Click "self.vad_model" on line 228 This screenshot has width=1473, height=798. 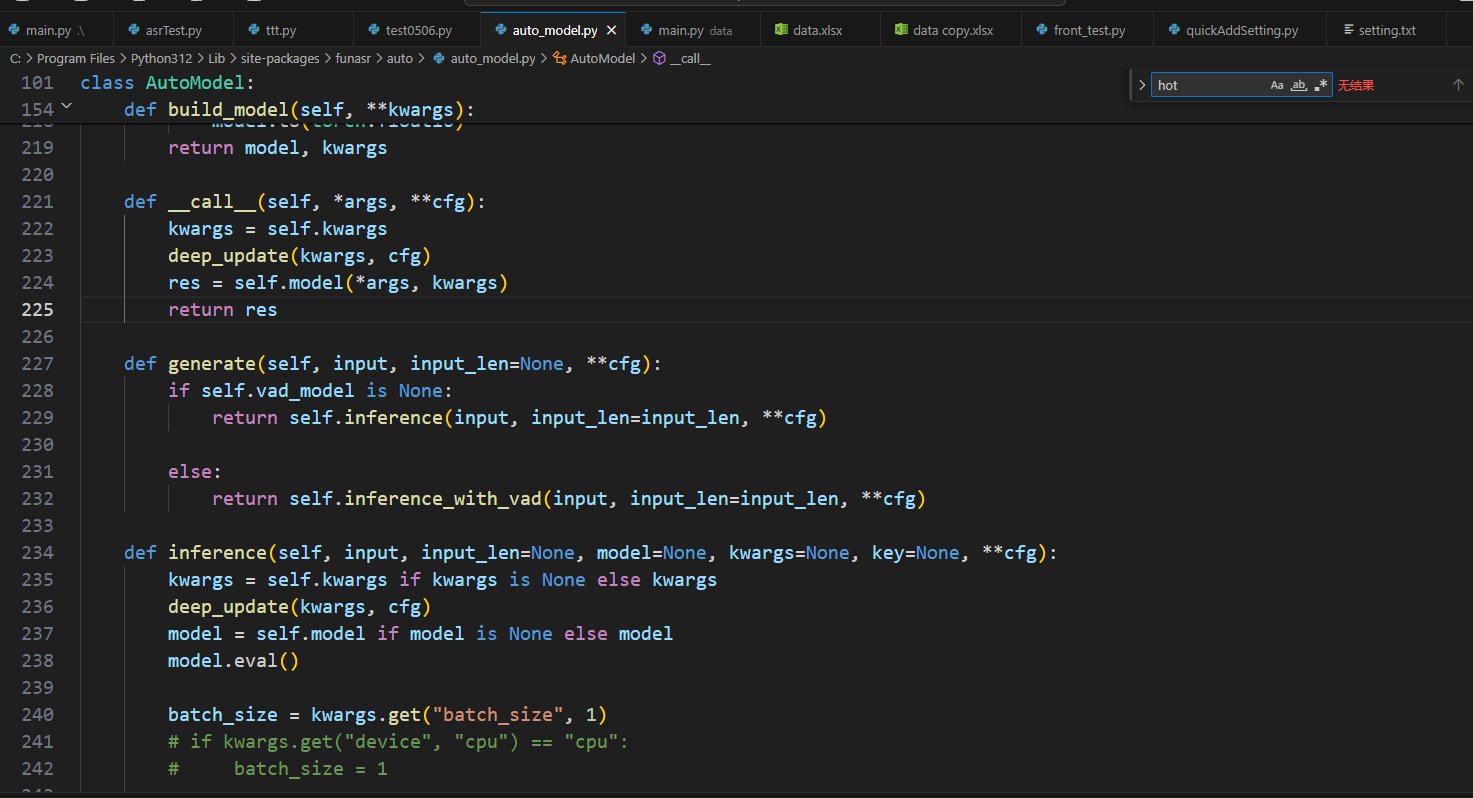pyautogui.click(x=278, y=391)
